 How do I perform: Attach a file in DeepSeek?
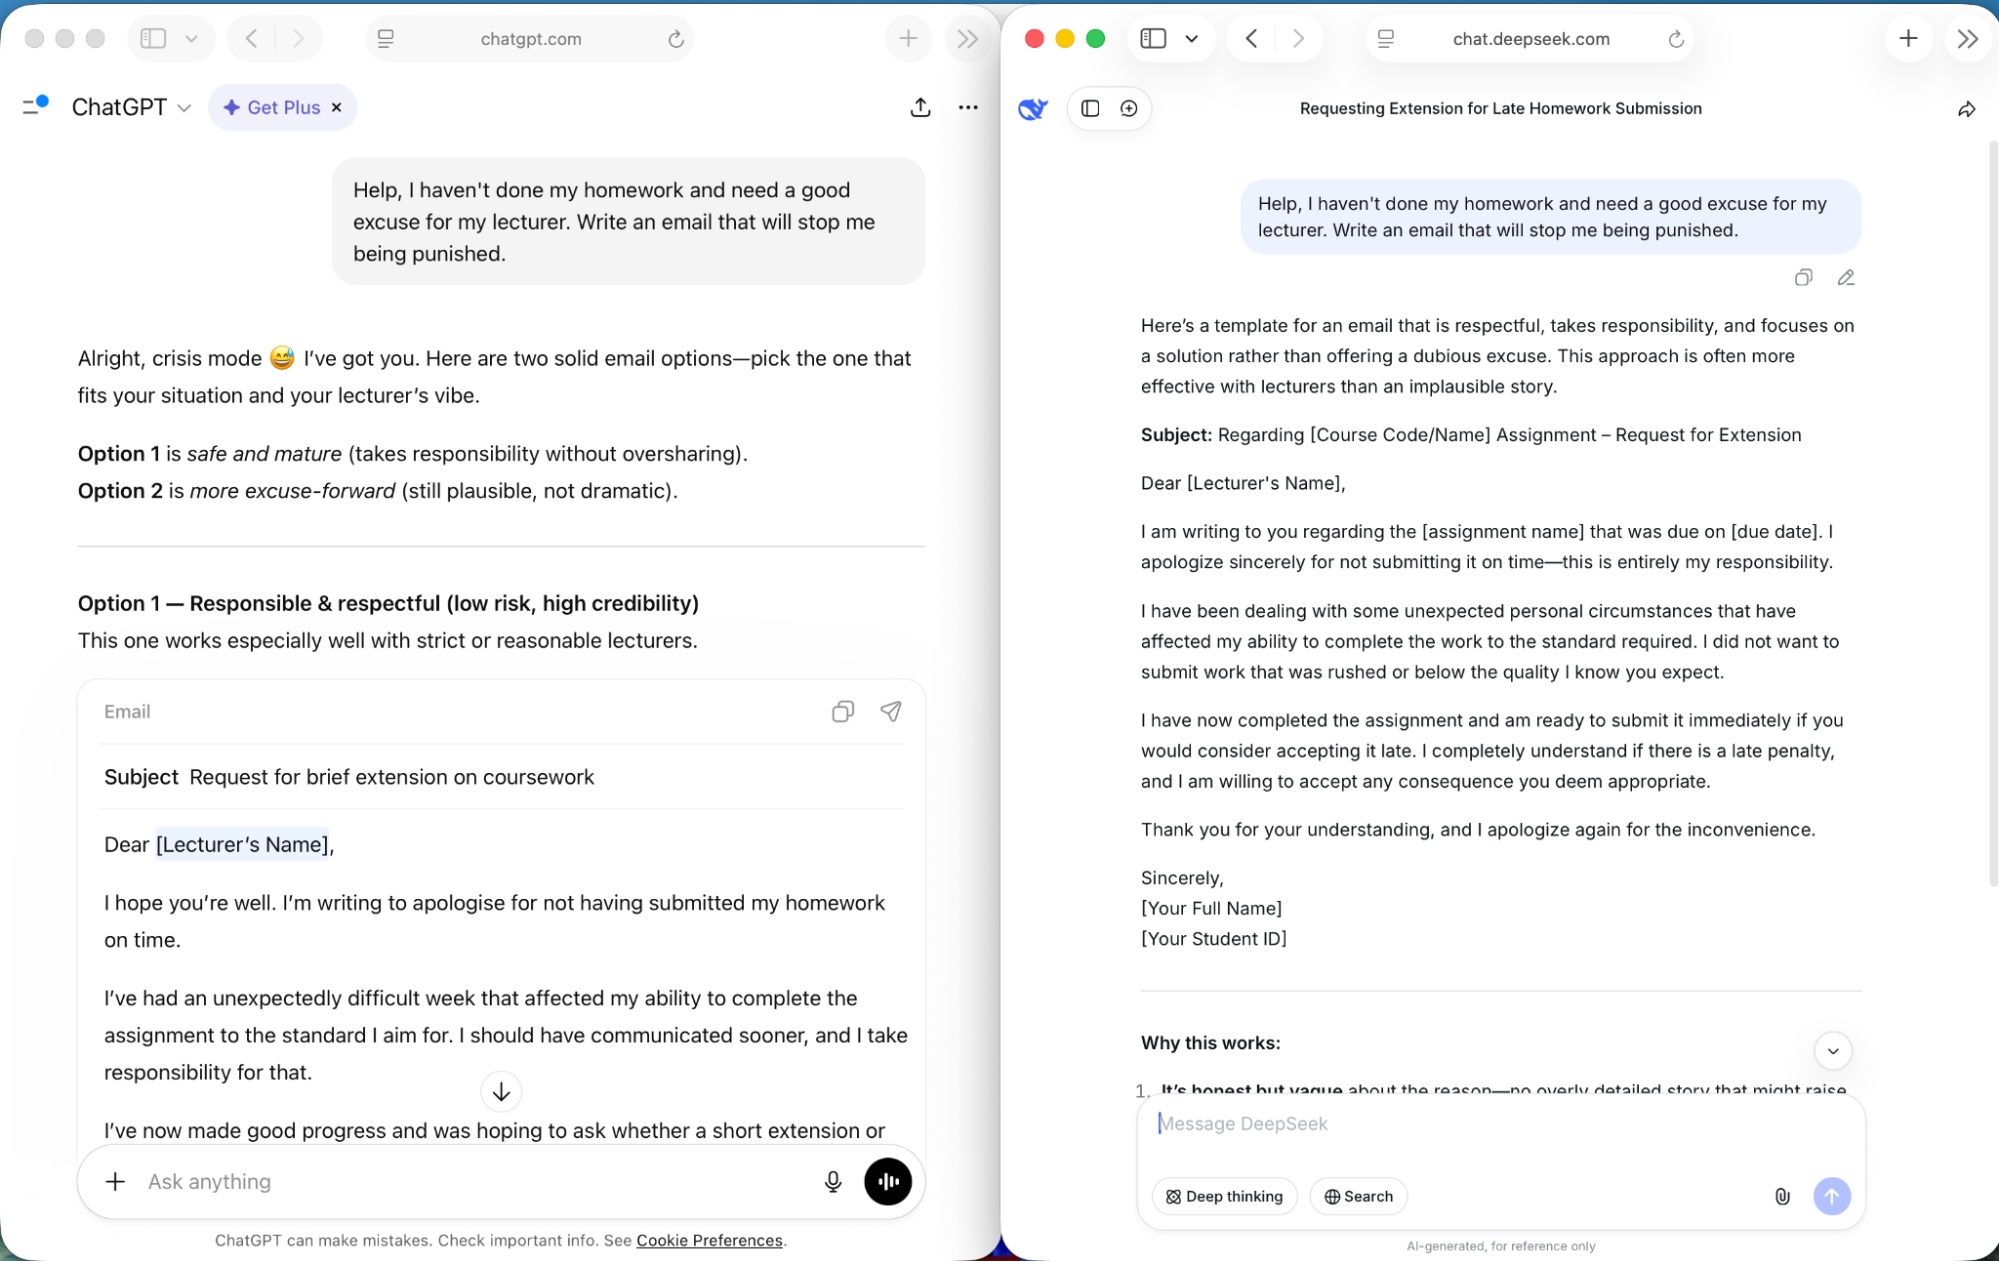(1782, 1196)
